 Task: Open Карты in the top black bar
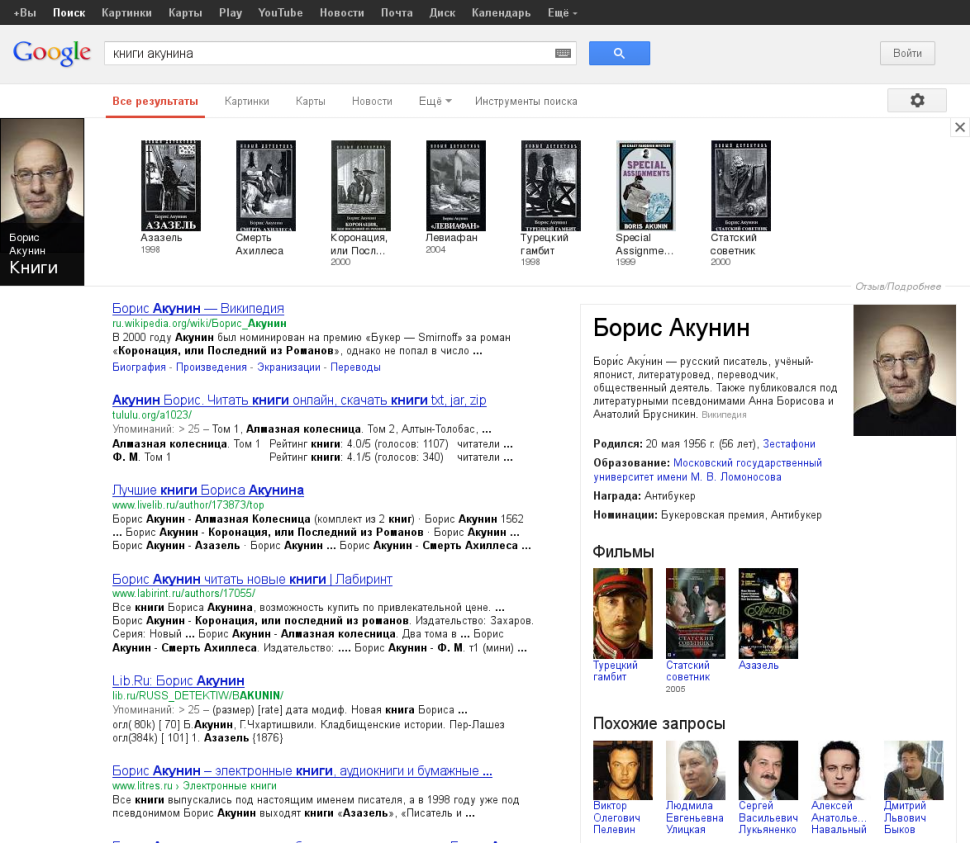point(186,12)
